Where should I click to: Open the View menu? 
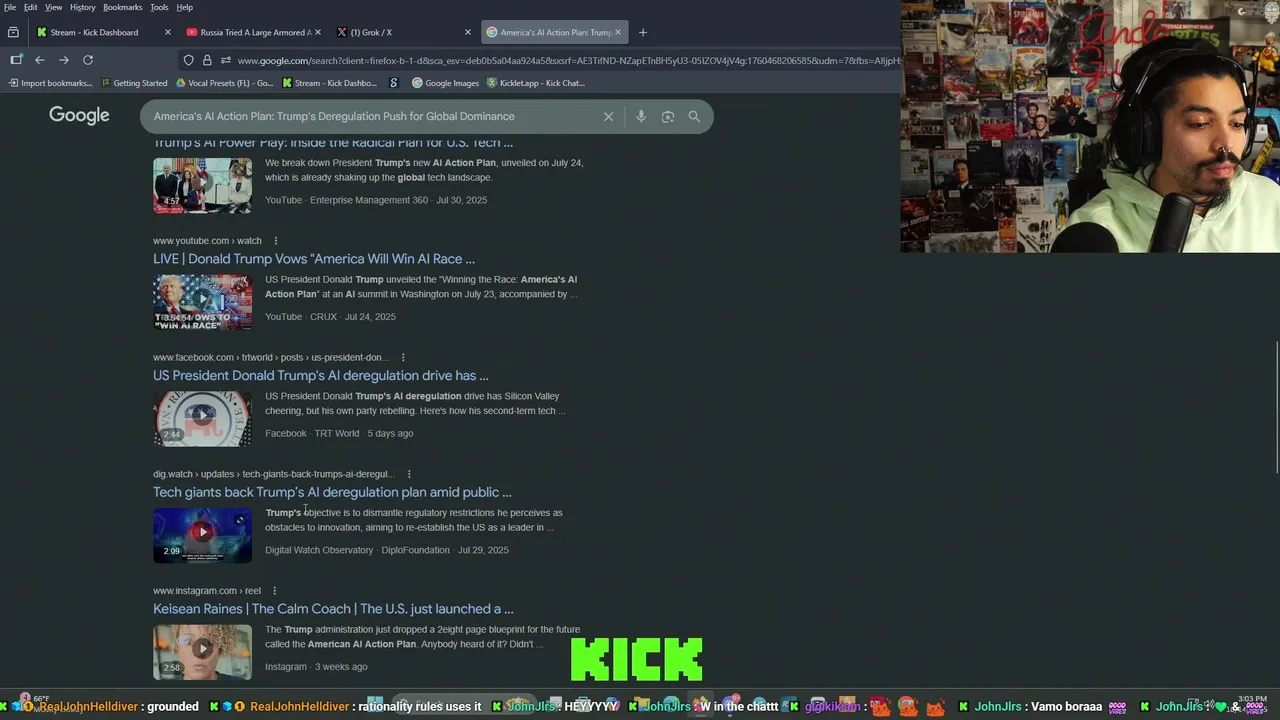click(53, 7)
